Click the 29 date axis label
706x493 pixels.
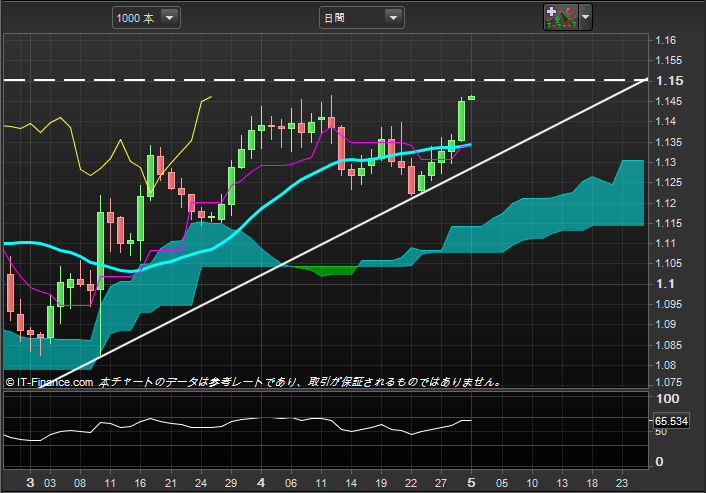[231, 483]
